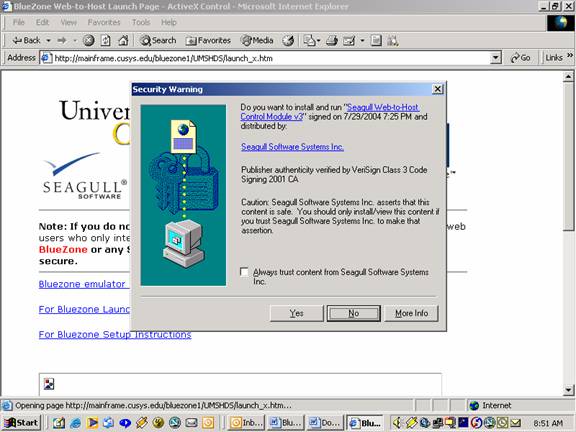Switch to the Do... taskbar window

tap(325, 423)
